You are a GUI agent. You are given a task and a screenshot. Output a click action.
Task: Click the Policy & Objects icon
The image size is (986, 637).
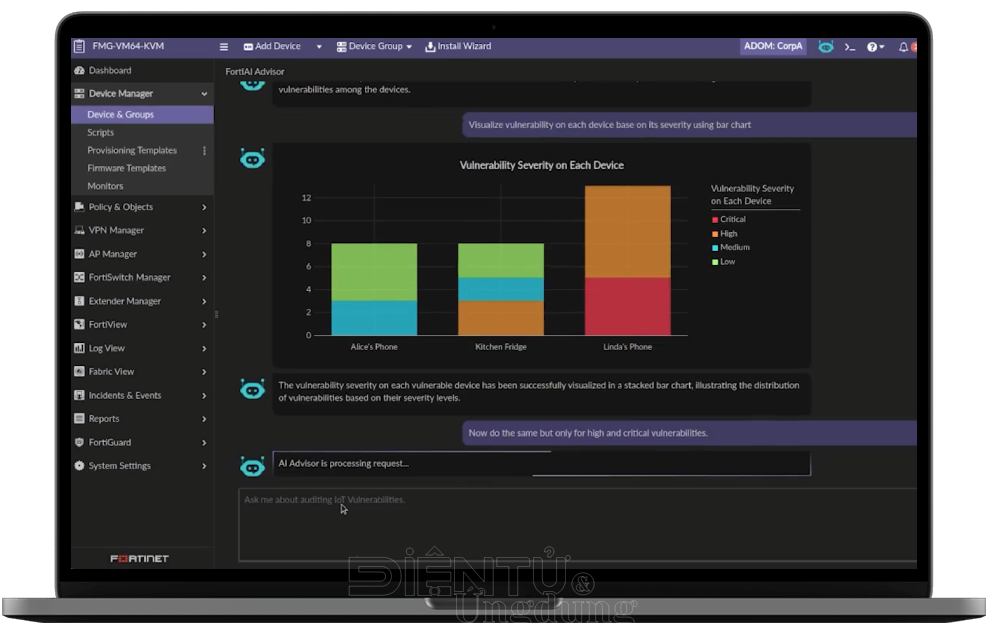(79, 207)
